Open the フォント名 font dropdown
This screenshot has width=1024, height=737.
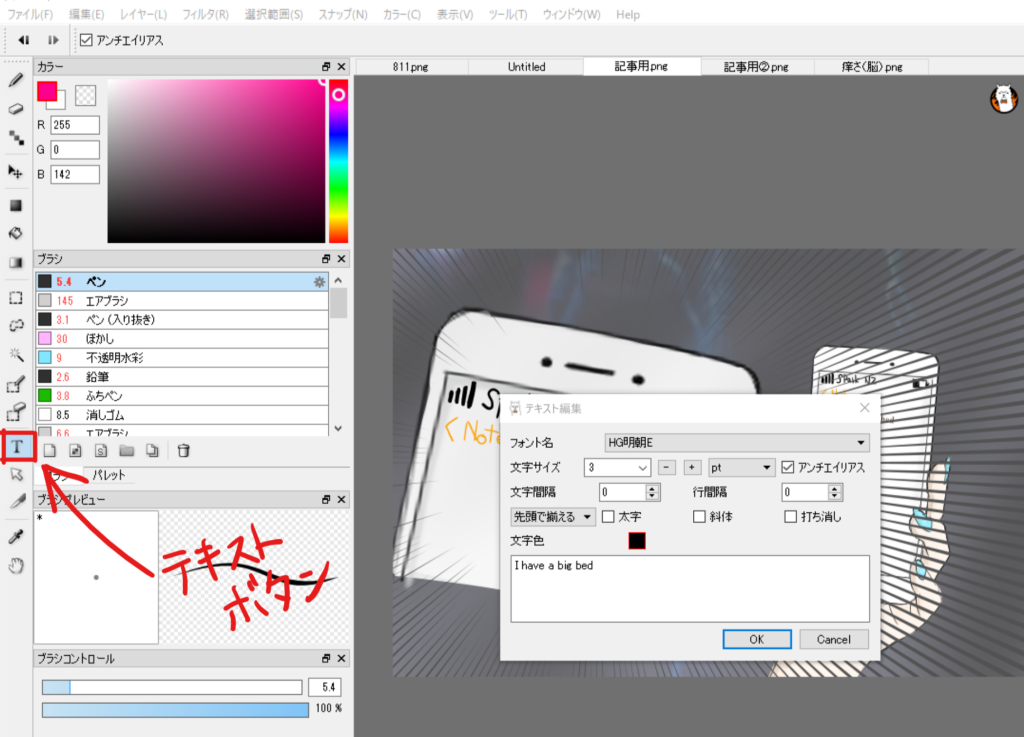[737, 442]
